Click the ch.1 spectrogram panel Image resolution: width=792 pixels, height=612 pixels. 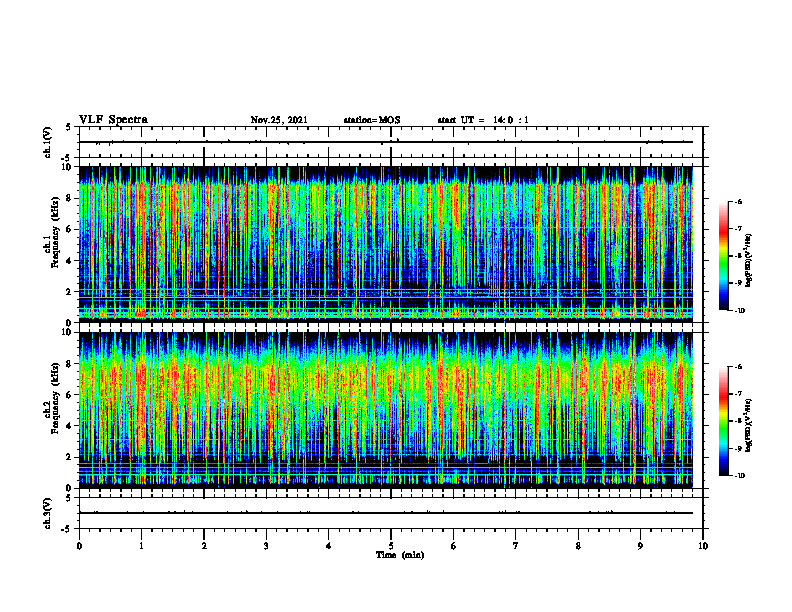click(386, 244)
